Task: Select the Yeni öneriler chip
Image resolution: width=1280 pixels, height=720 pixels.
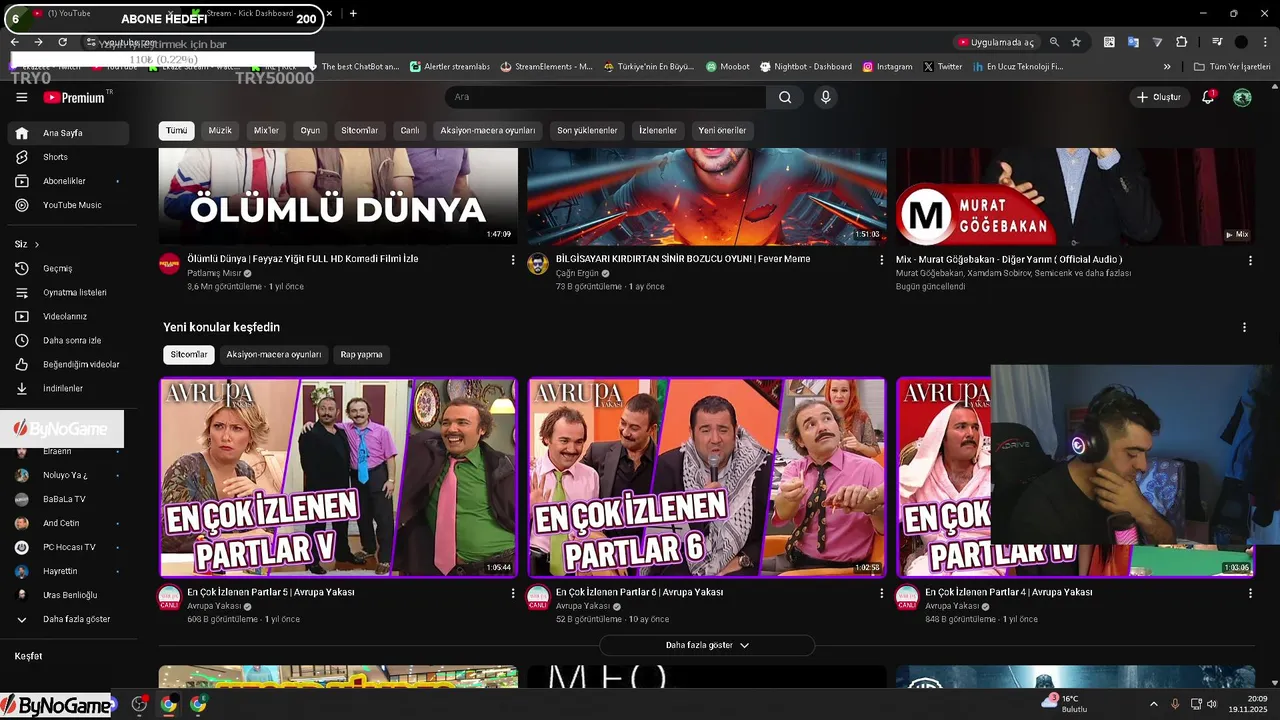Action: pos(722,131)
